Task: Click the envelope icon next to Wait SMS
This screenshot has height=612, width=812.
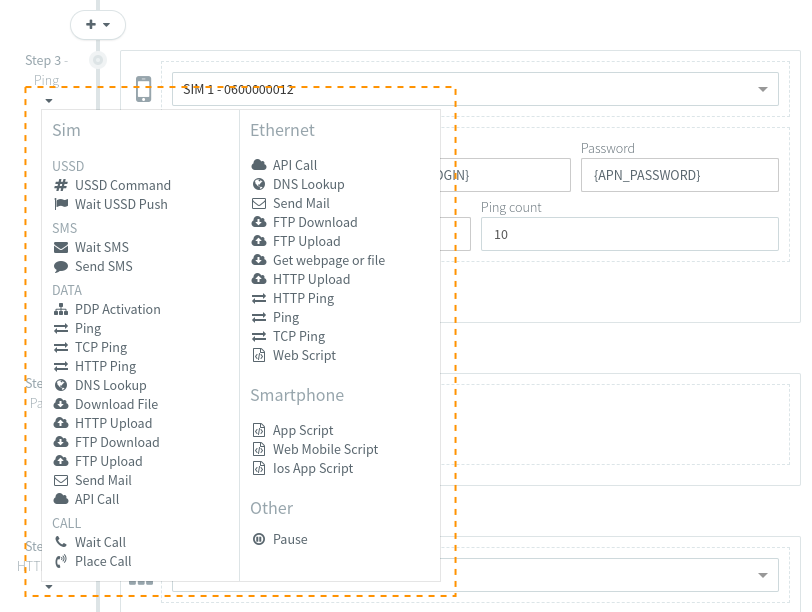Action: pyautogui.click(x=61, y=247)
